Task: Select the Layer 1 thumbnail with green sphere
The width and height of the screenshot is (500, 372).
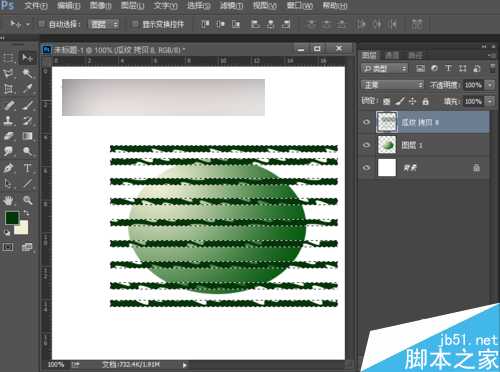Action: [387, 145]
